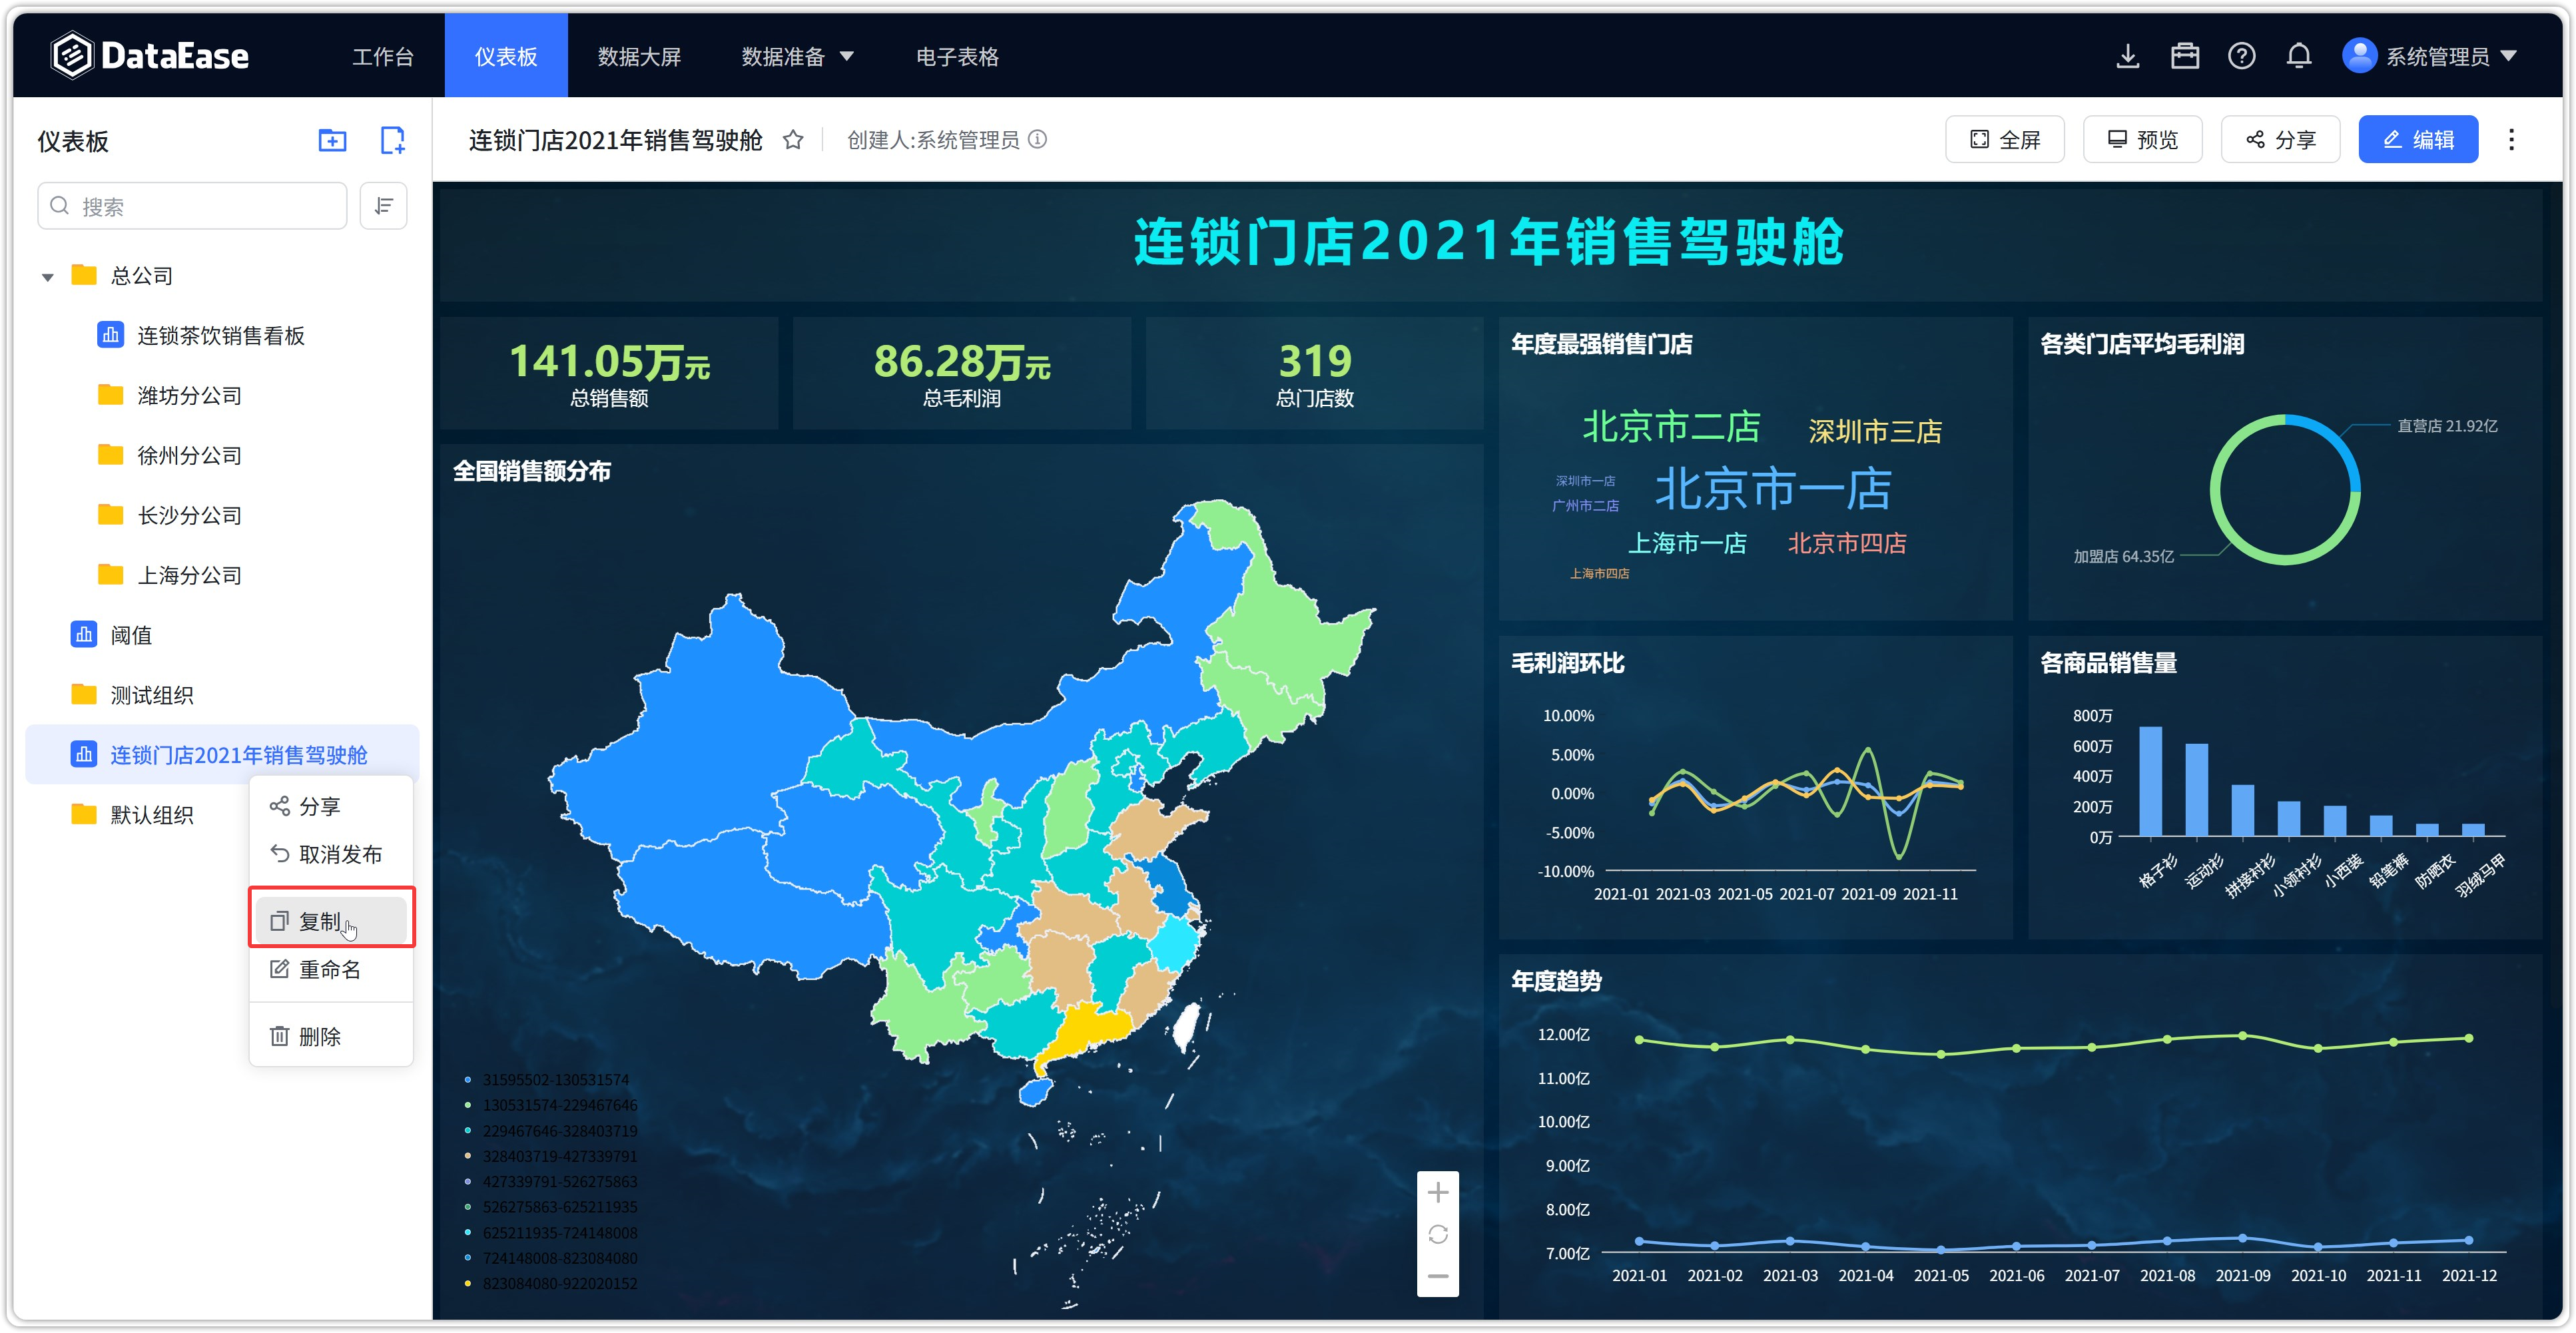Click the 319 总门店数 card
The height and width of the screenshot is (1333, 2576).
1315,373
